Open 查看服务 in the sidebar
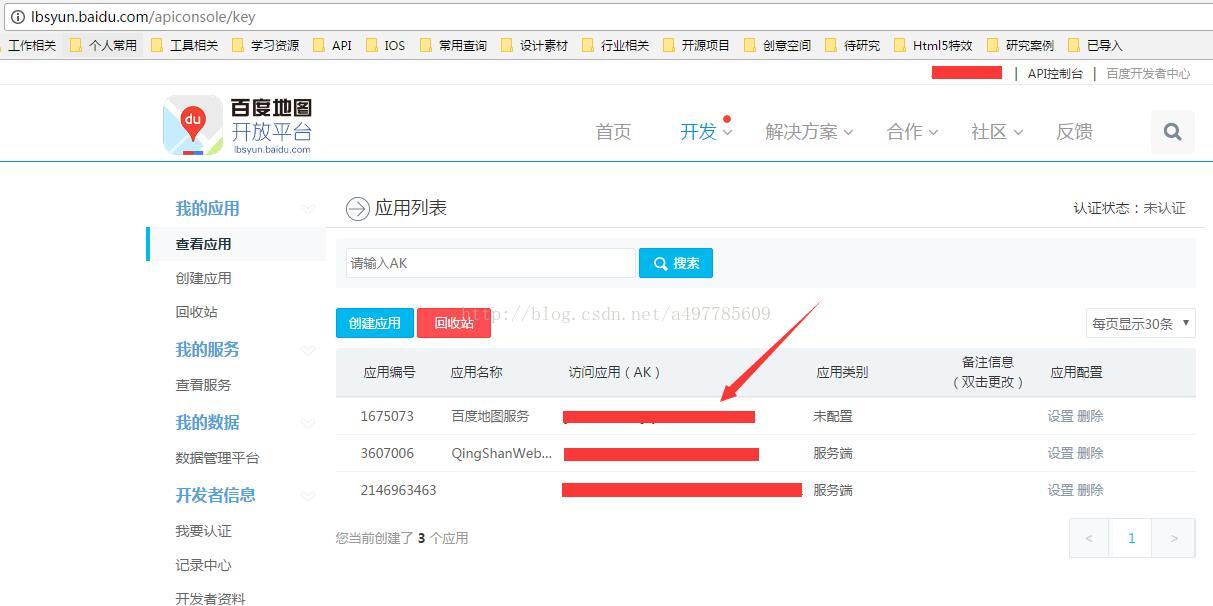 203,385
